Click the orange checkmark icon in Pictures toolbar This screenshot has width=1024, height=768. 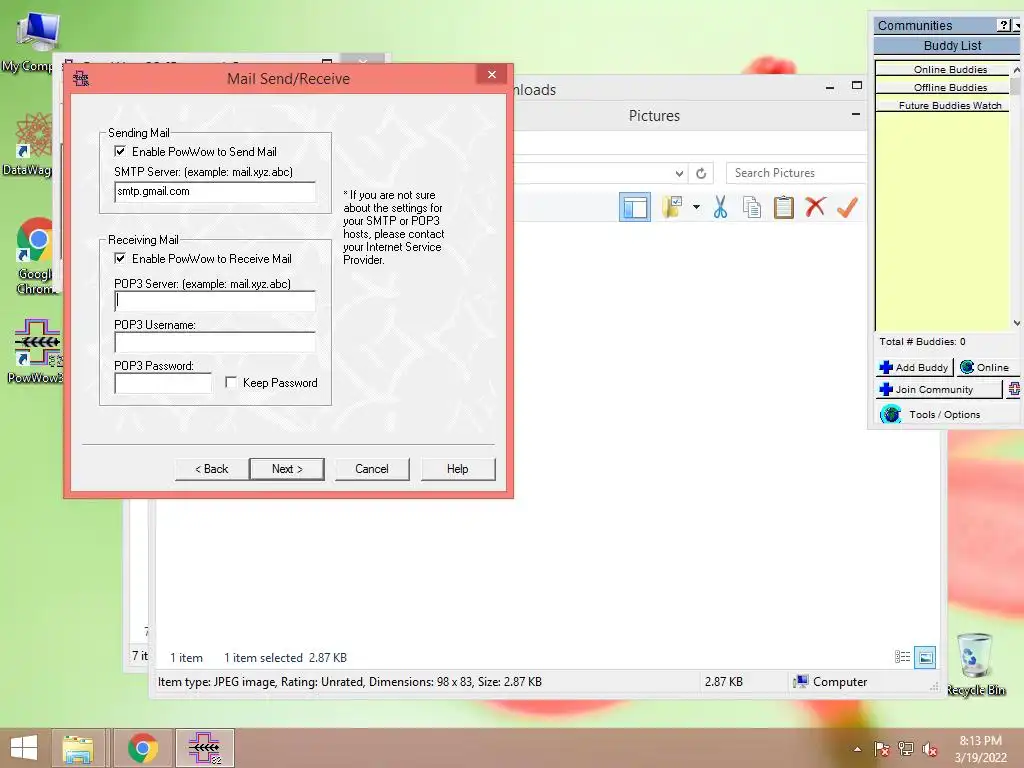tap(847, 207)
